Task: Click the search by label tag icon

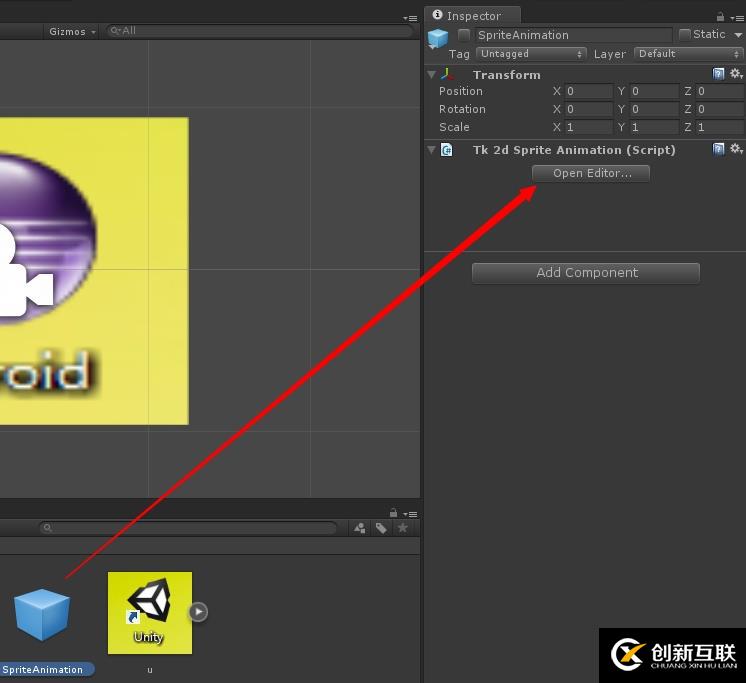Action: (x=381, y=528)
